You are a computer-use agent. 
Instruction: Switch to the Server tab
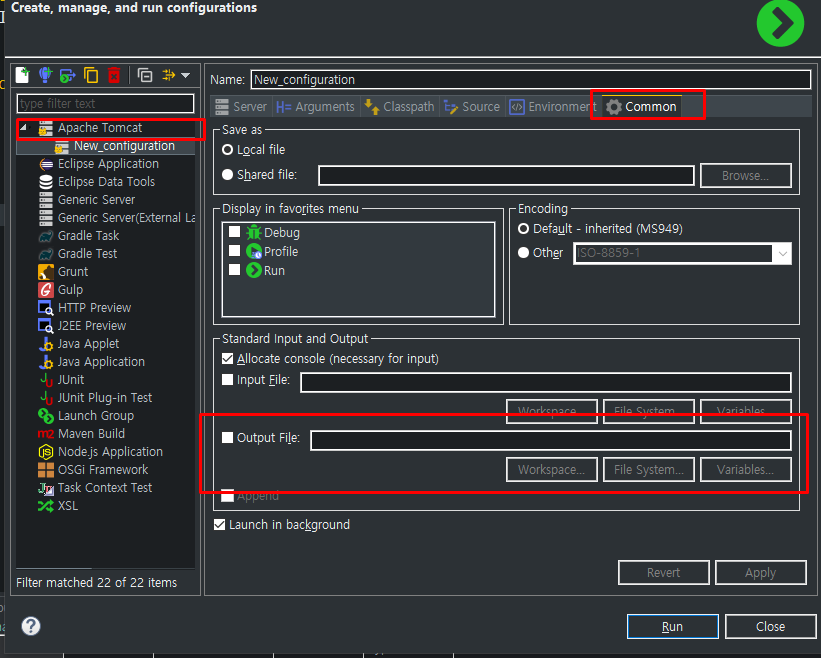click(x=241, y=107)
